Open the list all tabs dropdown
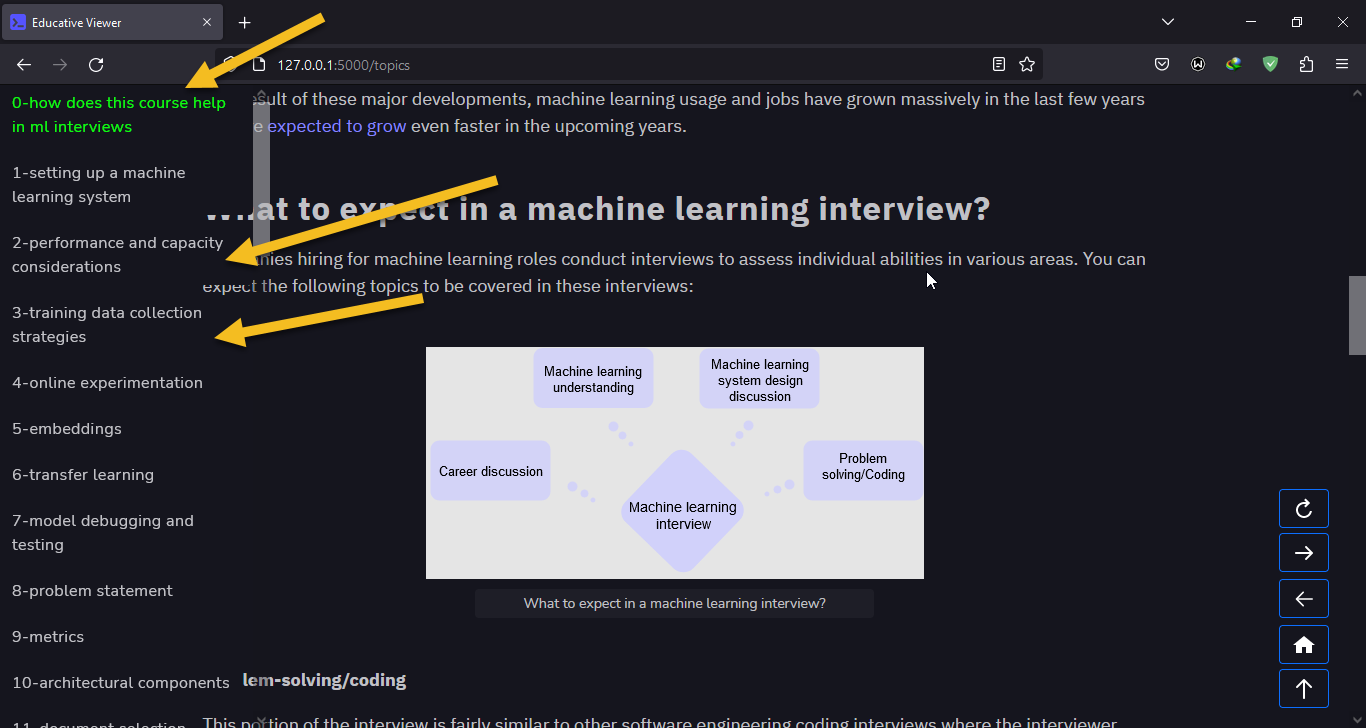 pos(1169,22)
